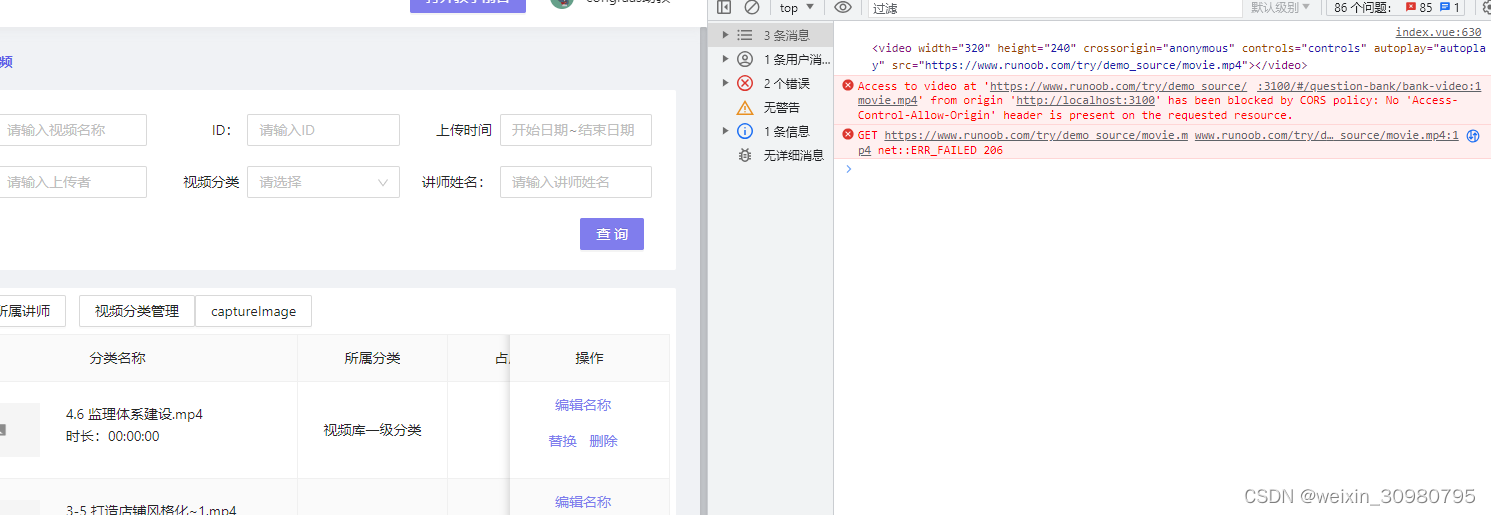Click the error icon of the GET message
Image resolution: width=1491 pixels, height=515 pixels.
848,134
